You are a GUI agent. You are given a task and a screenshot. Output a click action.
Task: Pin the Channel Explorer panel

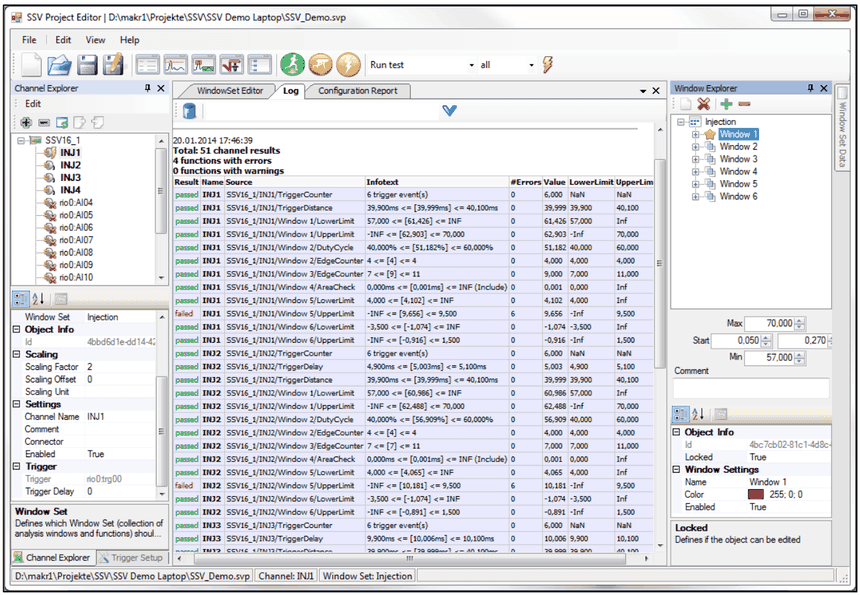(x=148, y=88)
